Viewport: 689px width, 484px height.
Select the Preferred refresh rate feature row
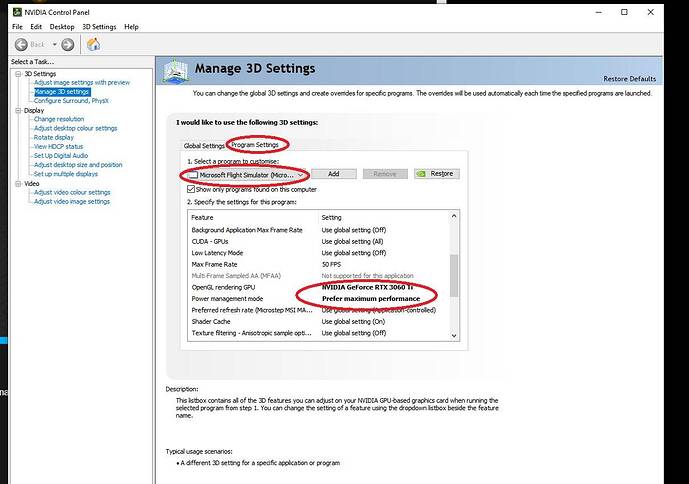point(320,310)
